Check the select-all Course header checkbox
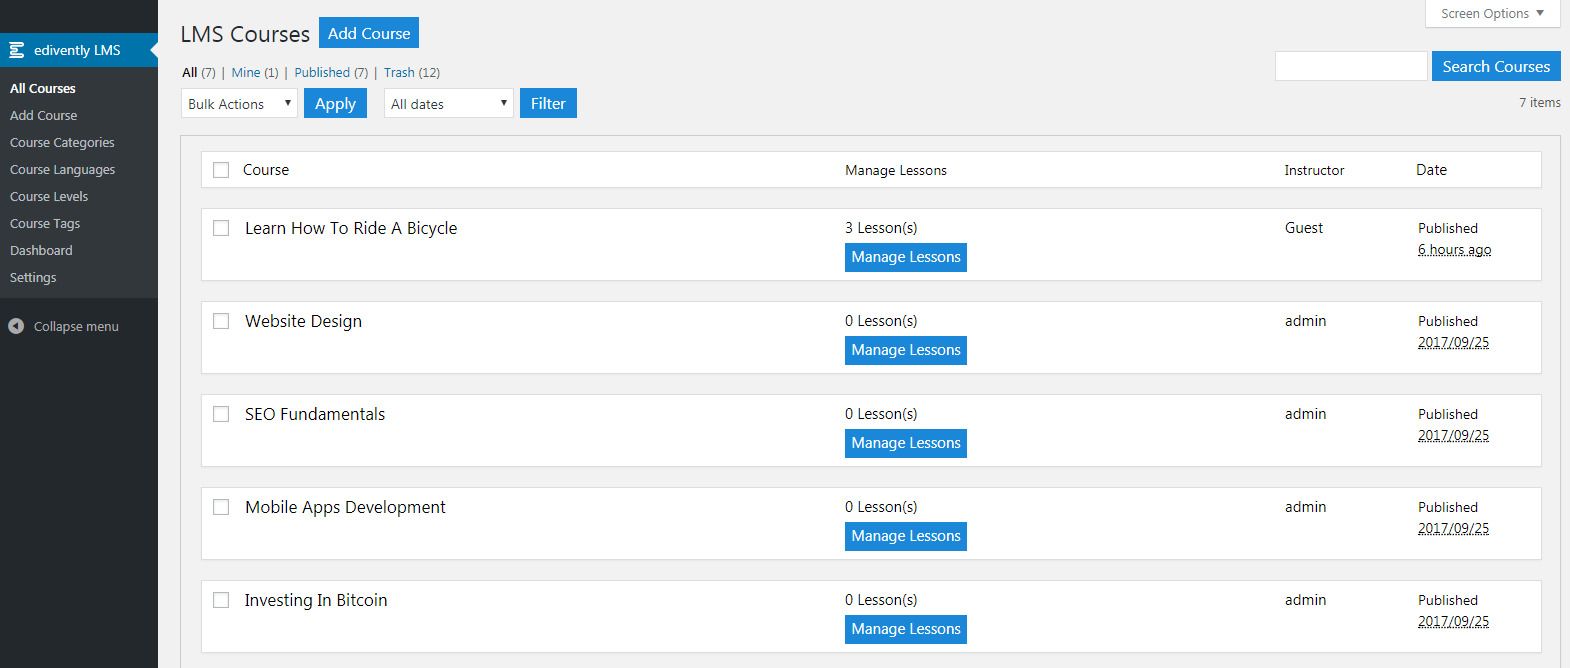The width and height of the screenshot is (1570, 668). tap(221, 170)
